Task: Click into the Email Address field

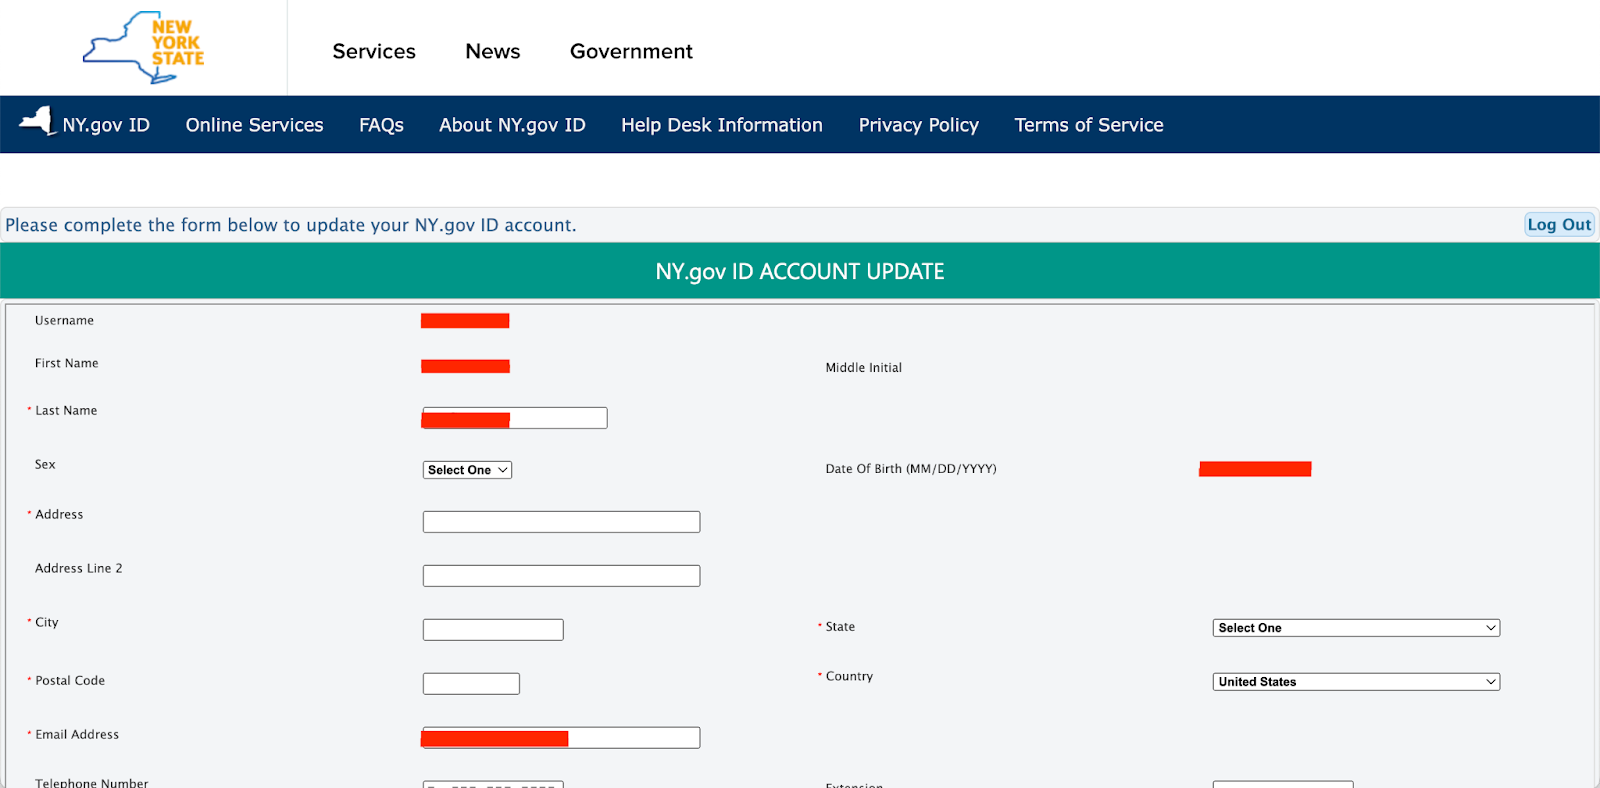Action: [x=561, y=738]
